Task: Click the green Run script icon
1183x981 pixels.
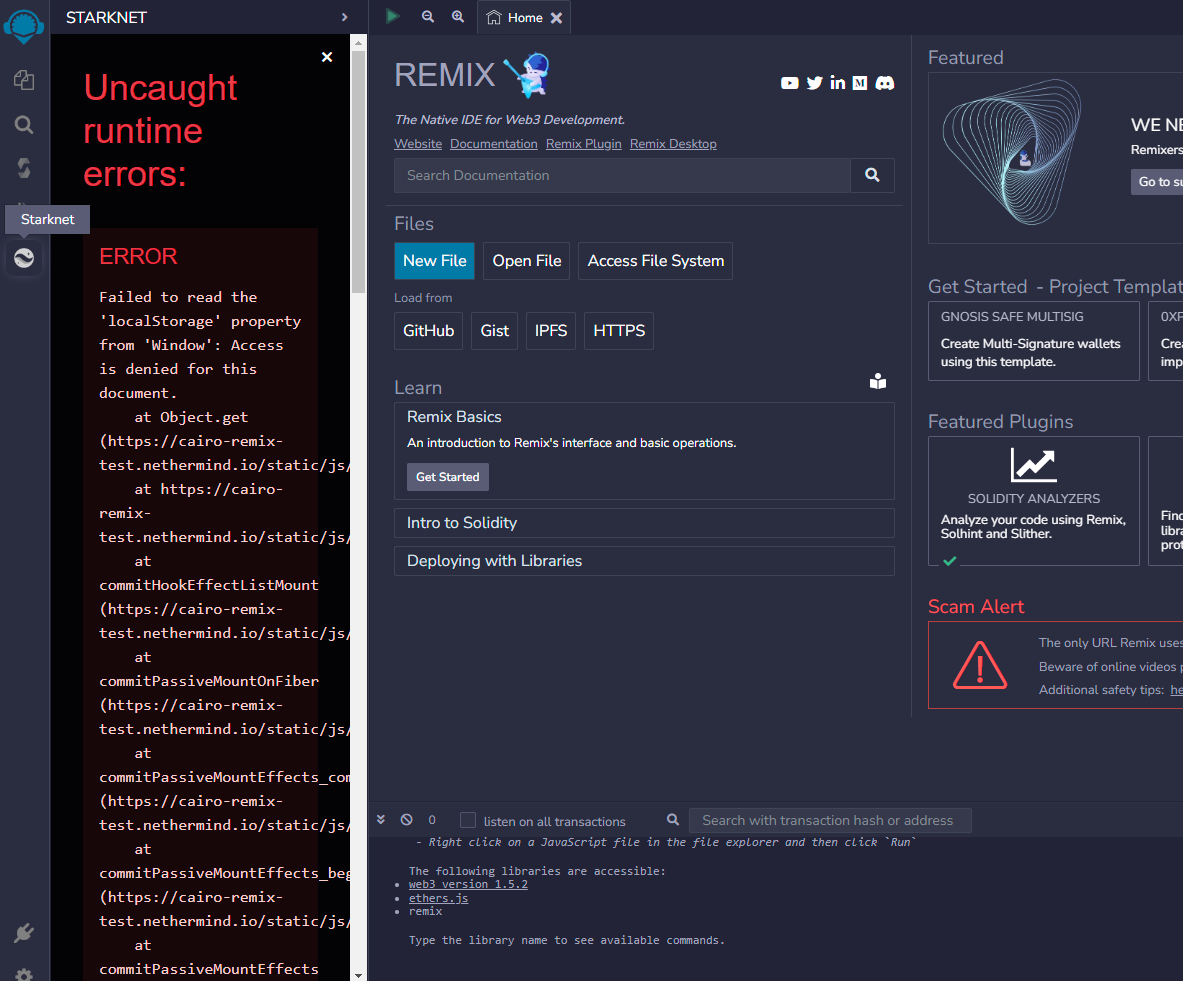Action: 392,17
